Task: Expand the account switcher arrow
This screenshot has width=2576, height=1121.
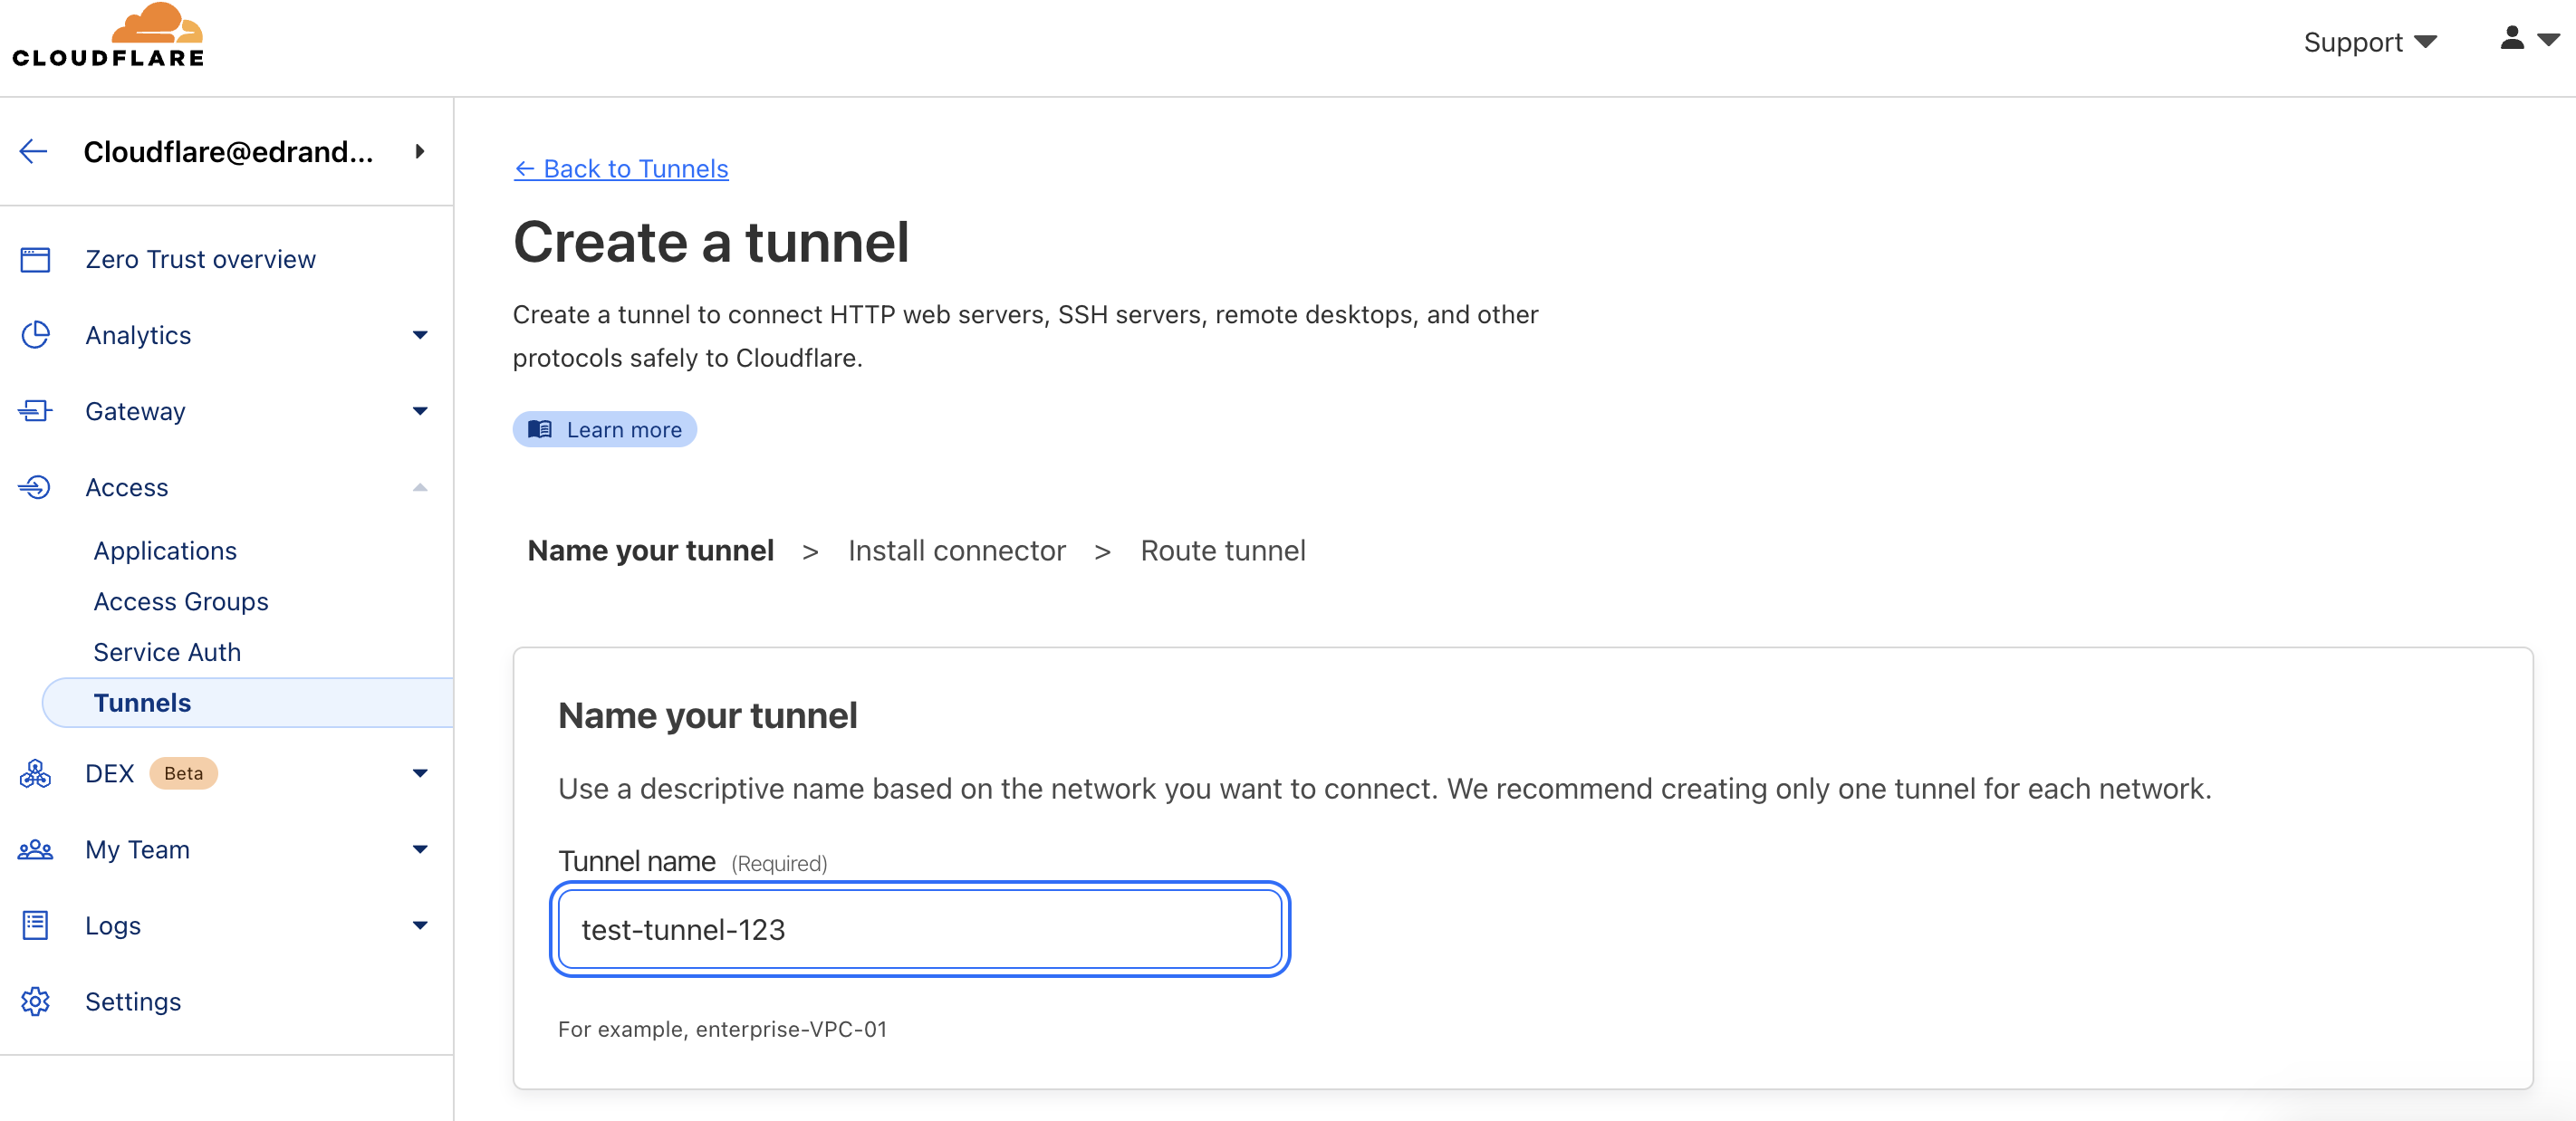Action: point(420,151)
